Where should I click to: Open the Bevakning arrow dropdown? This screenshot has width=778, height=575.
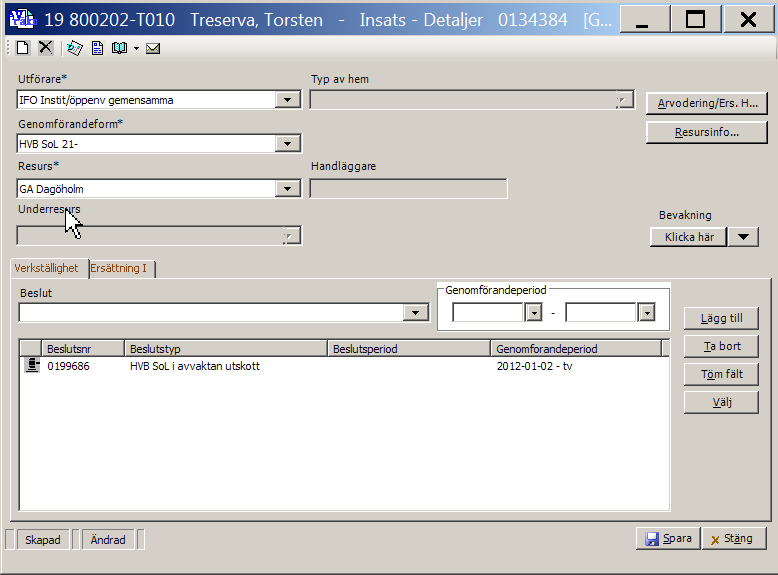tap(743, 237)
